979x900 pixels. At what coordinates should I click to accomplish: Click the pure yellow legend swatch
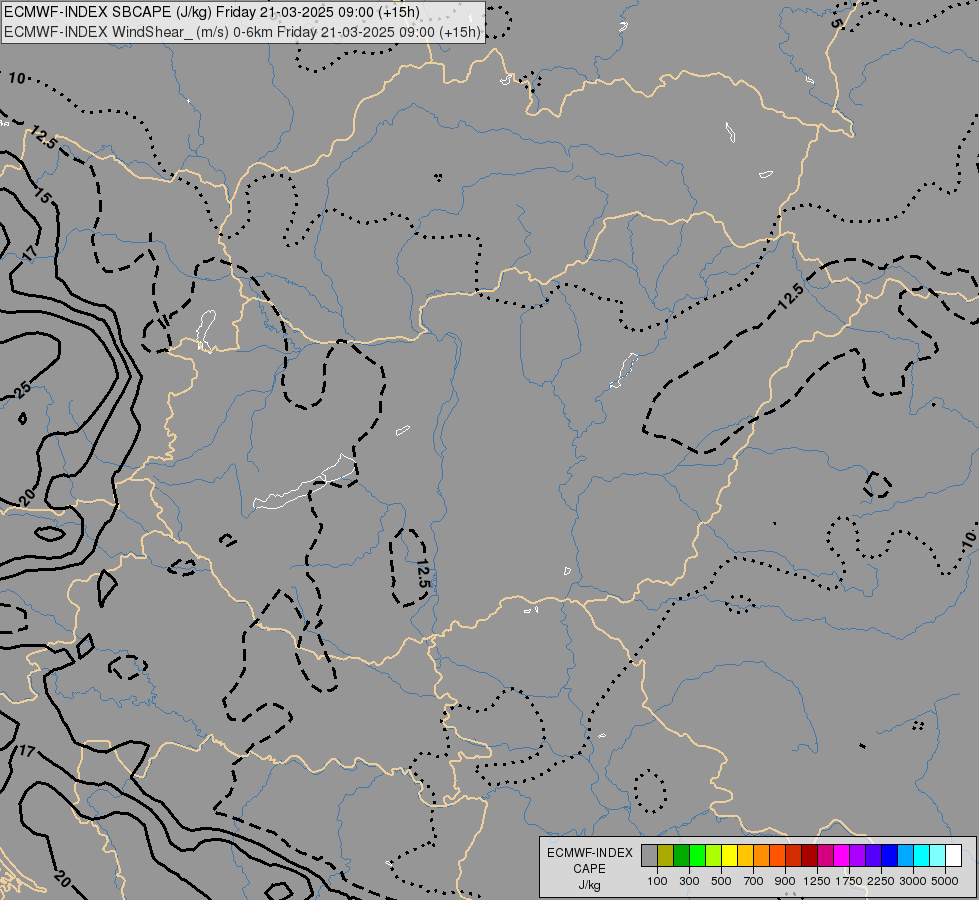pyautogui.click(x=729, y=856)
